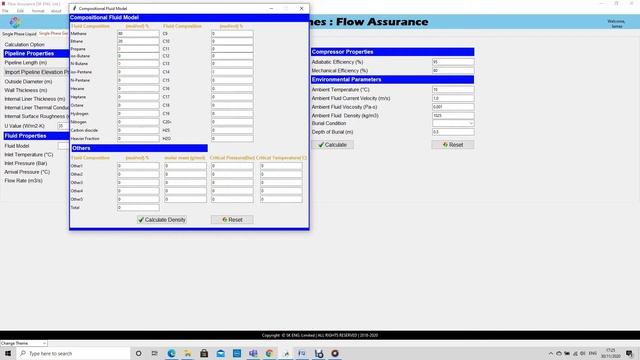Click the Other3 critical pressure field
This screenshot has height=360, width=640.
[232, 182]
